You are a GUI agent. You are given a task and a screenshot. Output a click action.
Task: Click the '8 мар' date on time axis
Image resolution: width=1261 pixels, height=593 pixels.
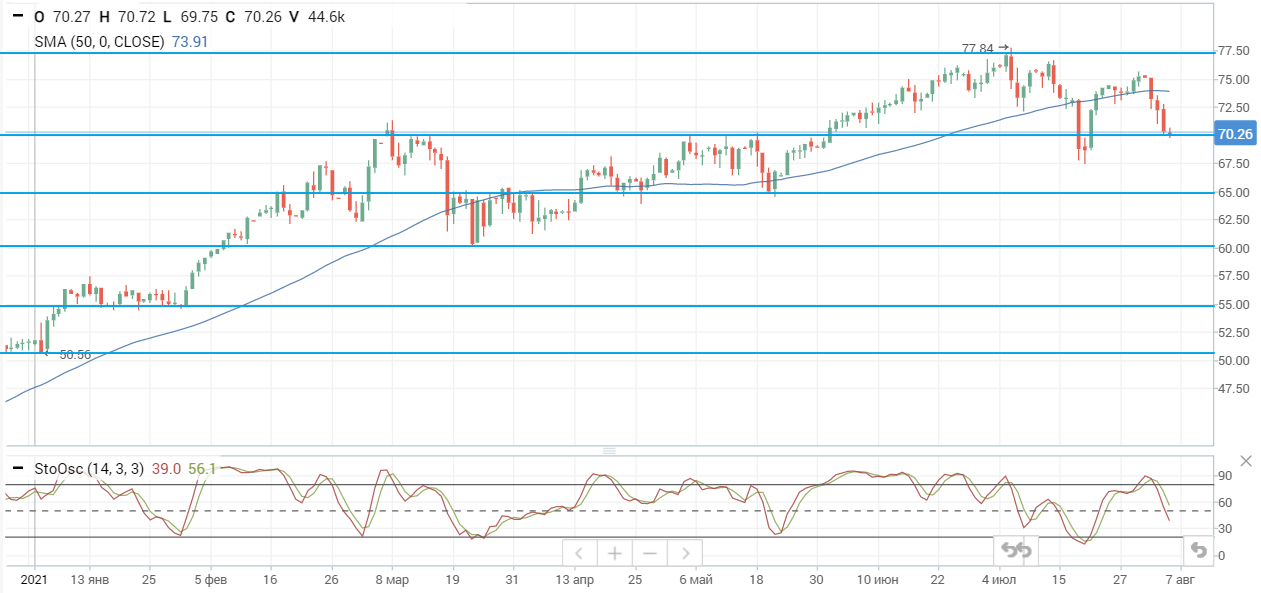(392, 579)
